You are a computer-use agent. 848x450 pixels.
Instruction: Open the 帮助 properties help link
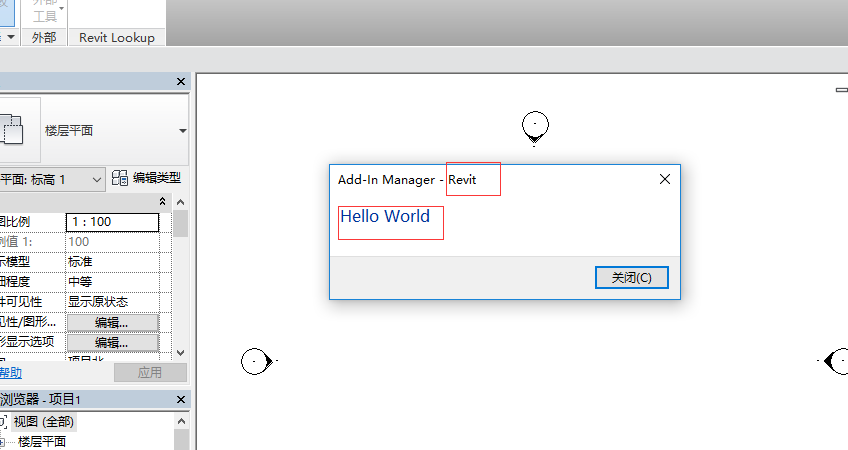[11, 373]
